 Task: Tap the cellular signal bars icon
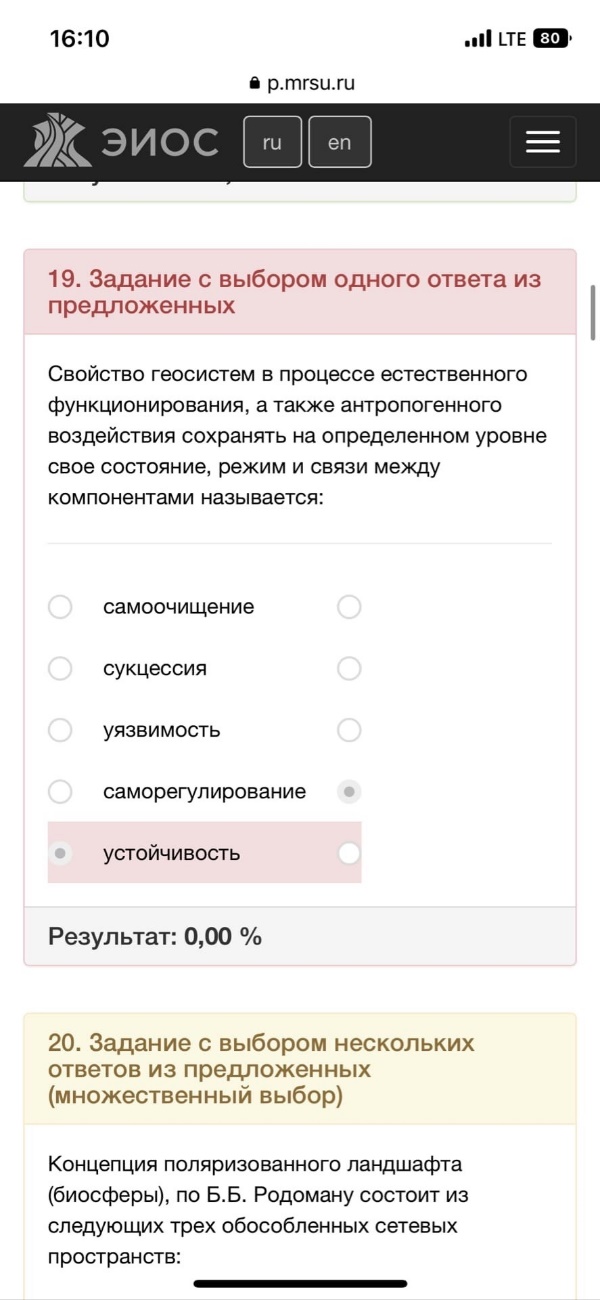(x=478, y=39)
